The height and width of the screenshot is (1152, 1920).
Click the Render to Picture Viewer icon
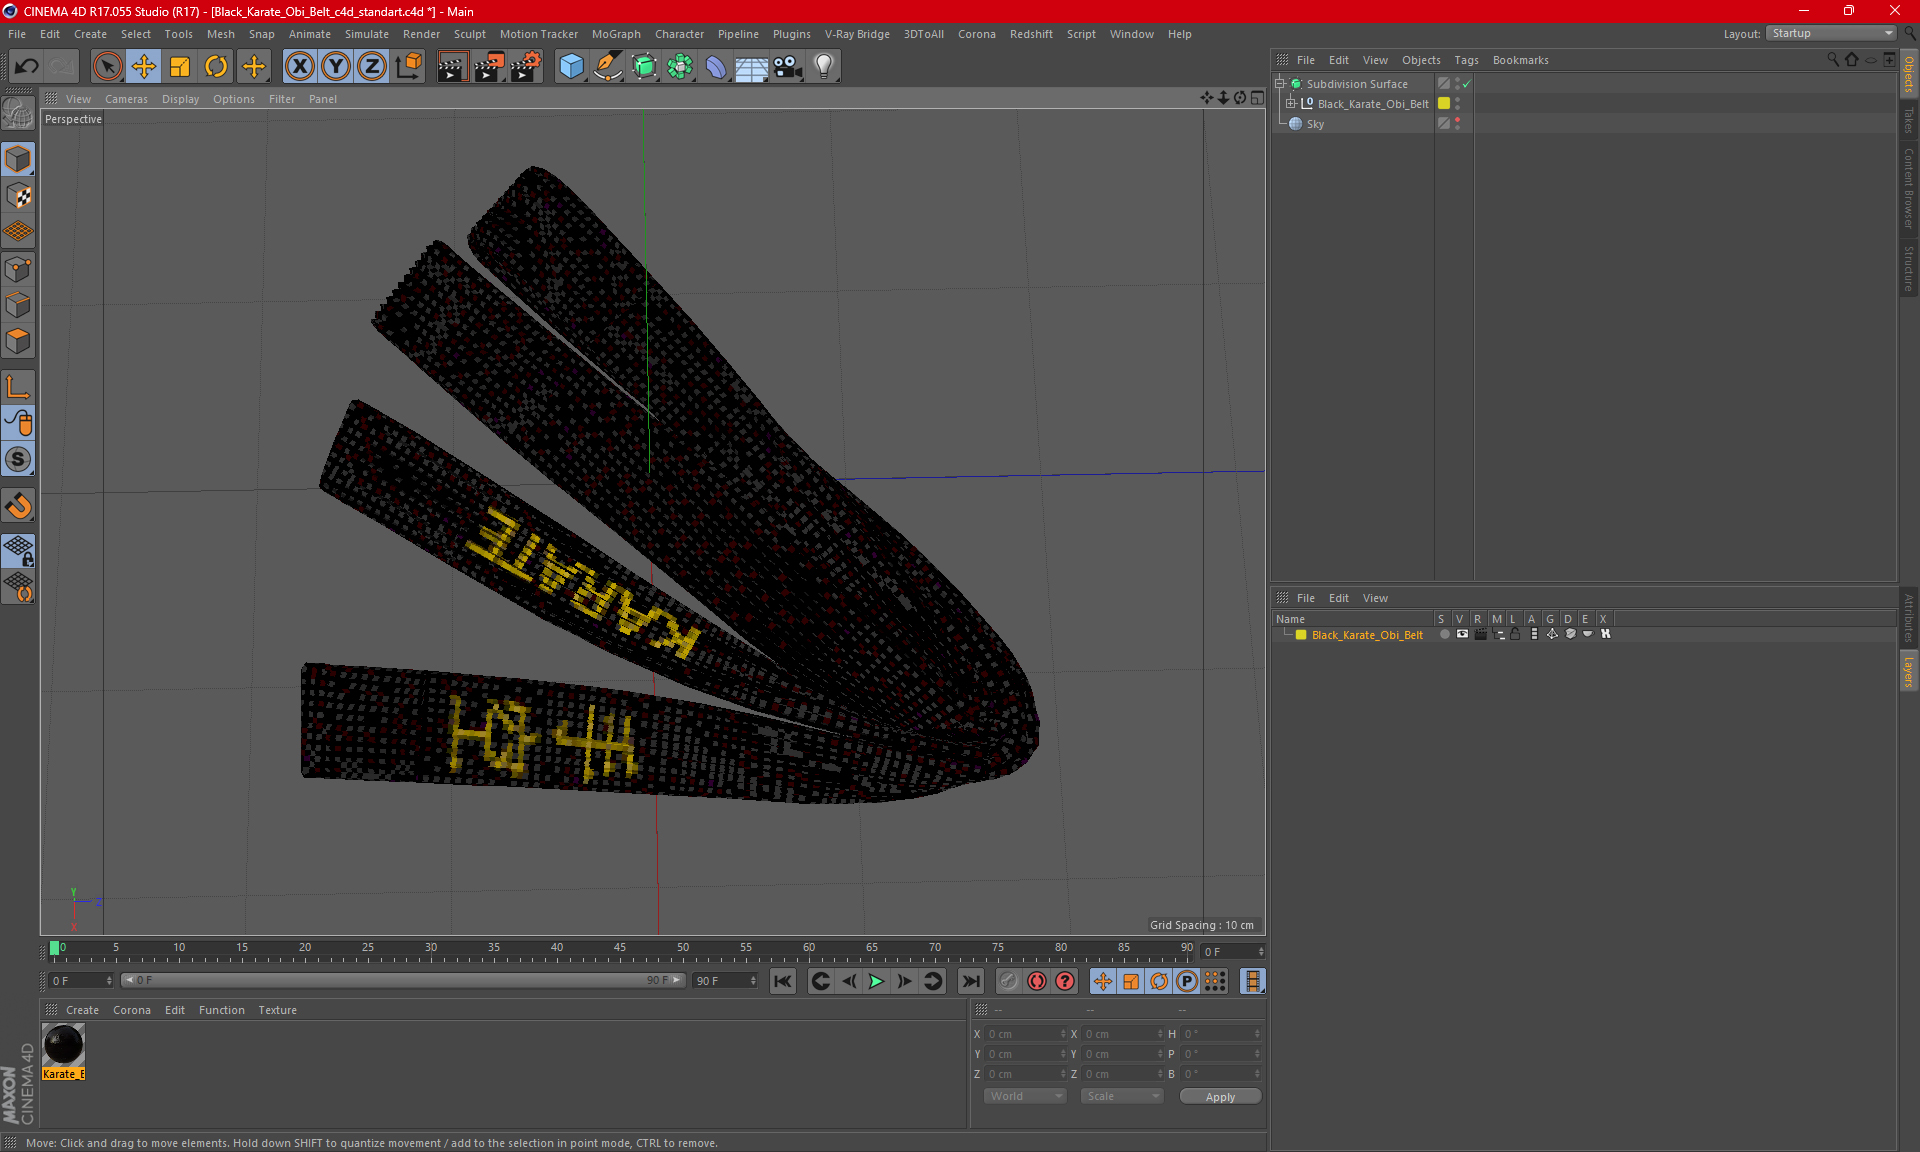point(489,67)
